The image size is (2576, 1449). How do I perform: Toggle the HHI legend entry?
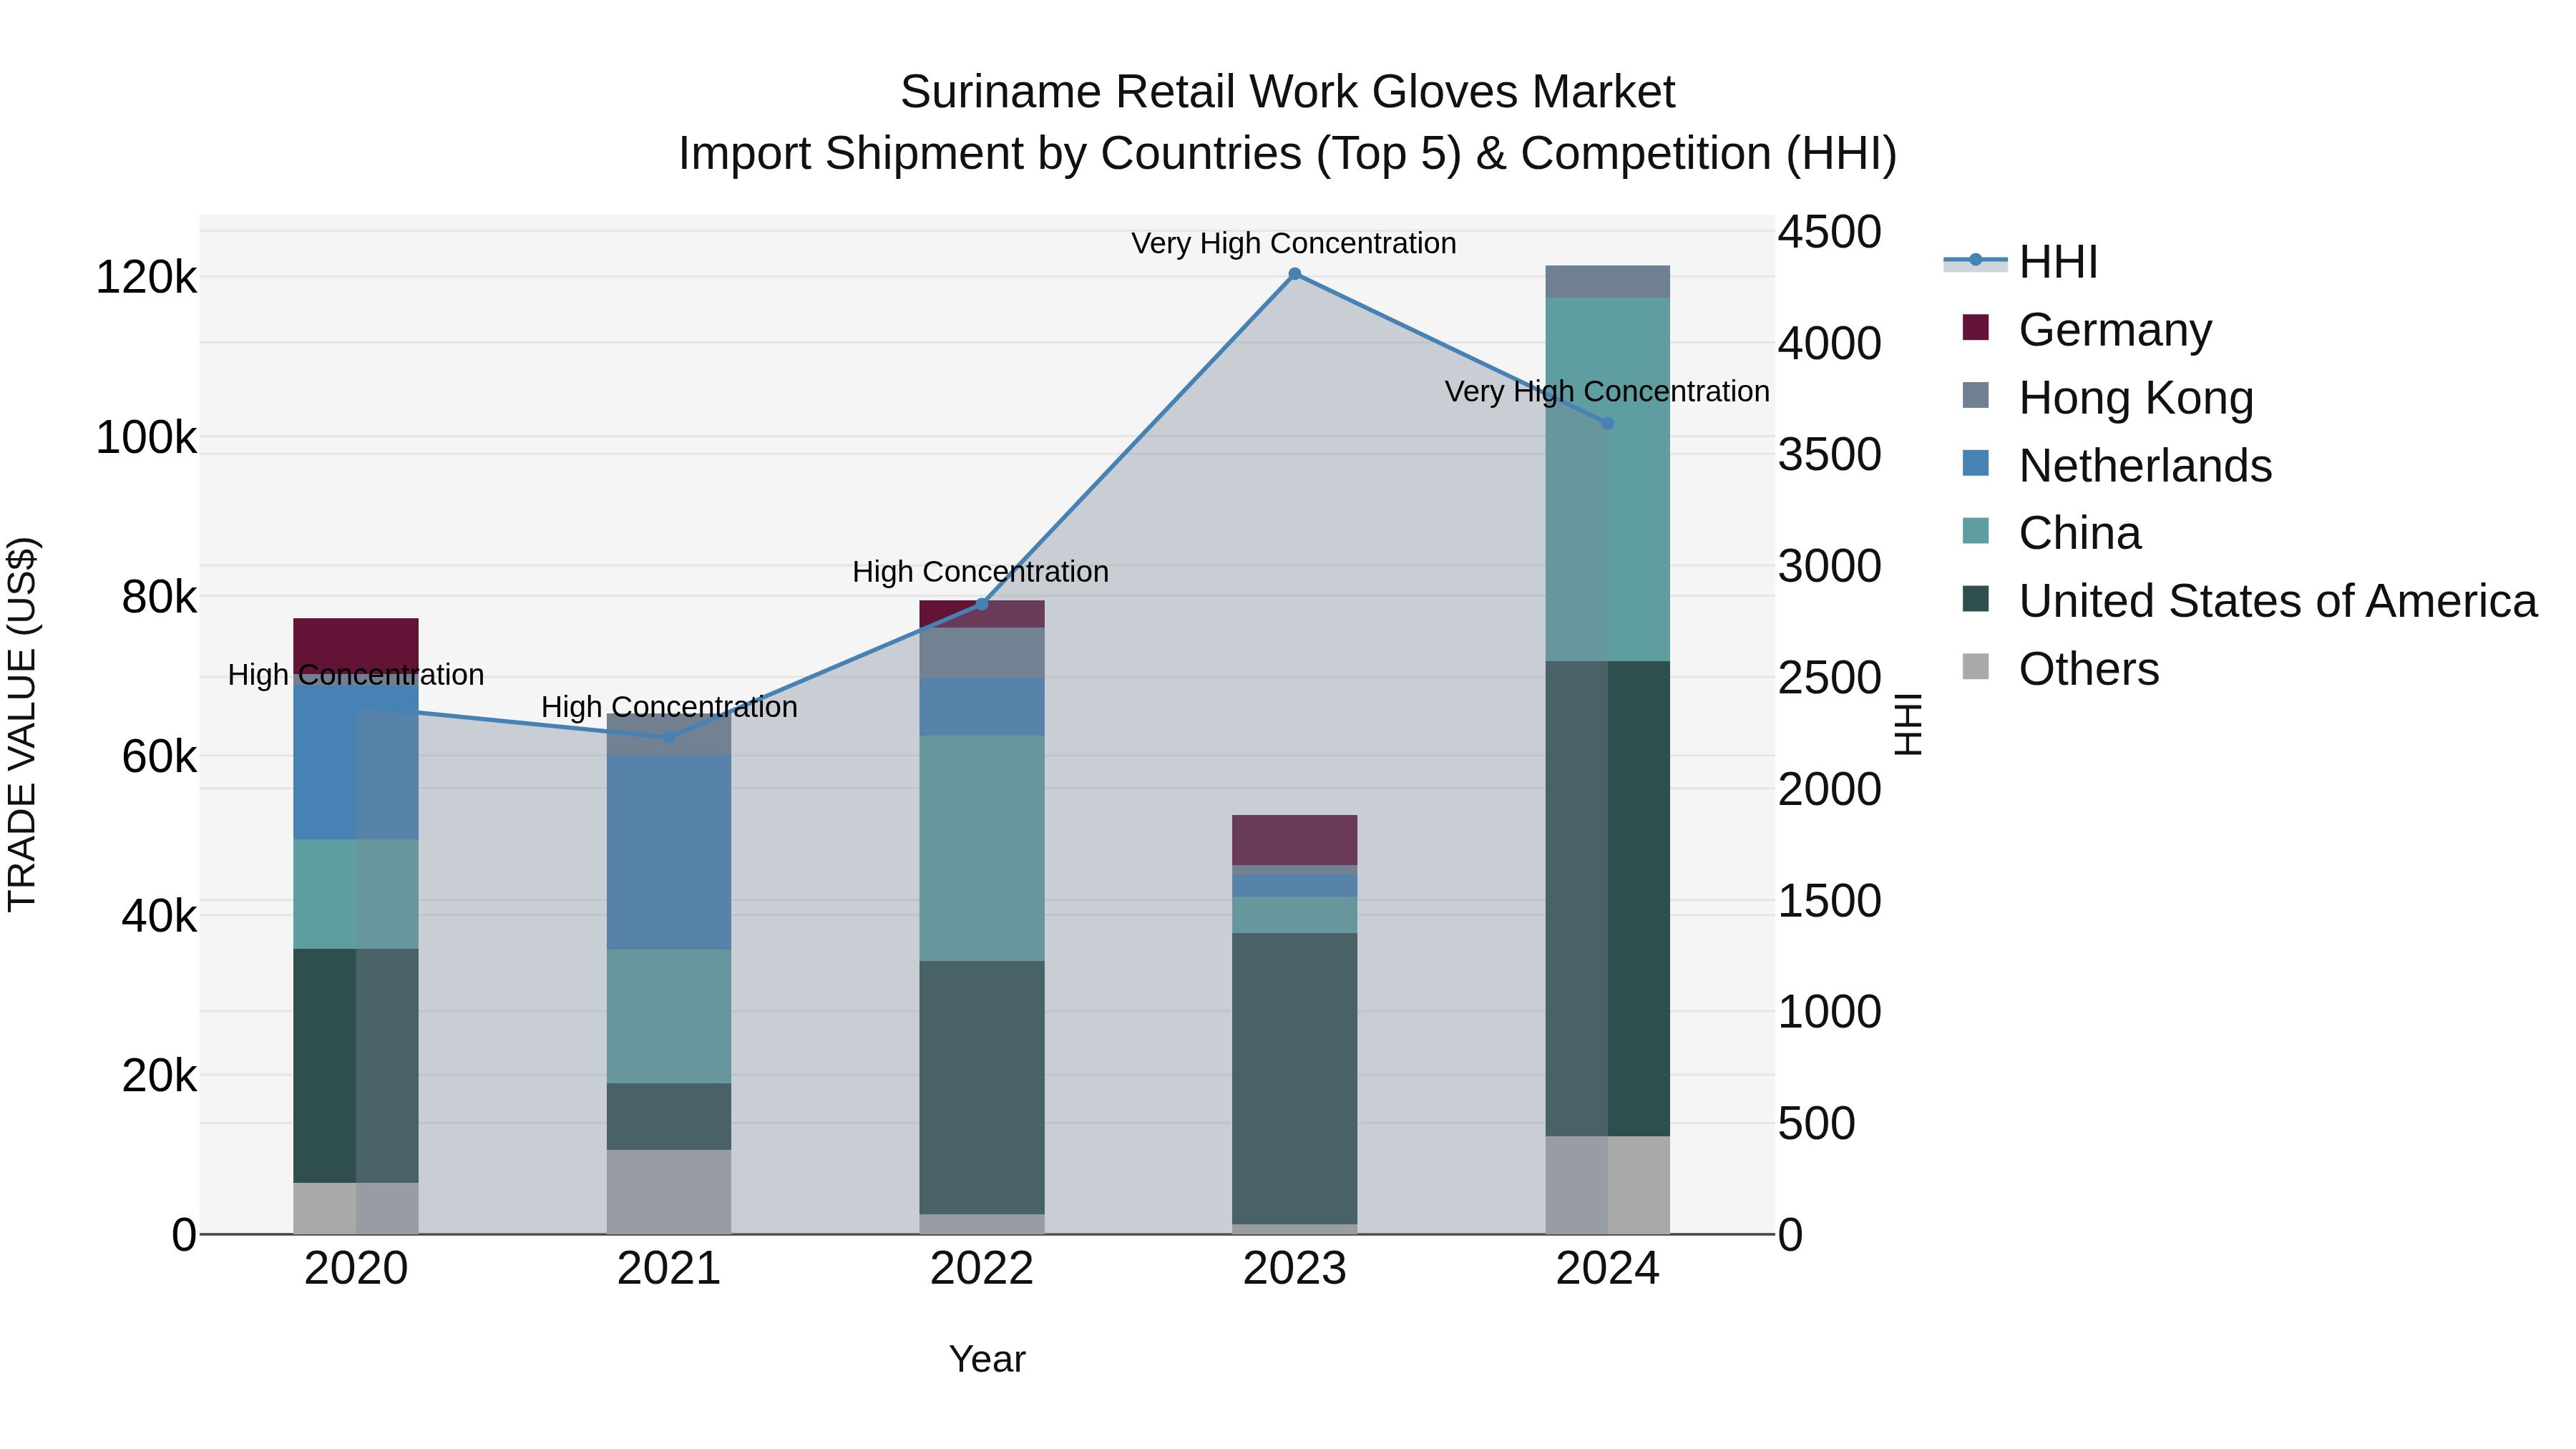click(2020, 262)
